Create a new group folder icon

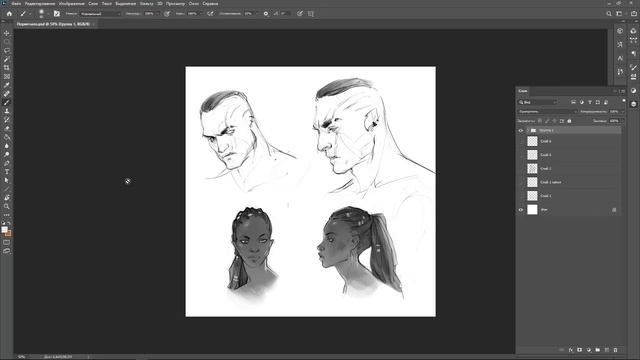click(x=598, y=350)
